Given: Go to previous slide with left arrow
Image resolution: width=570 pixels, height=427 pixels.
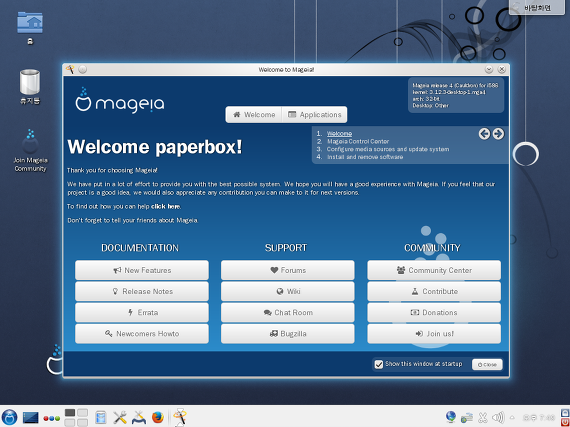Looking at the screenshot, I should (484, 134).
